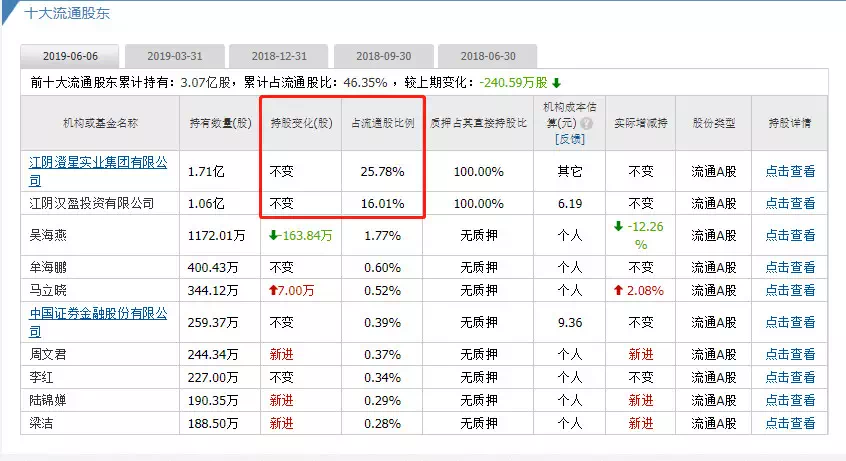Click the 占流通股比例 column header
846x461 pixels.
pyautogui.click(x=382, y=123)
